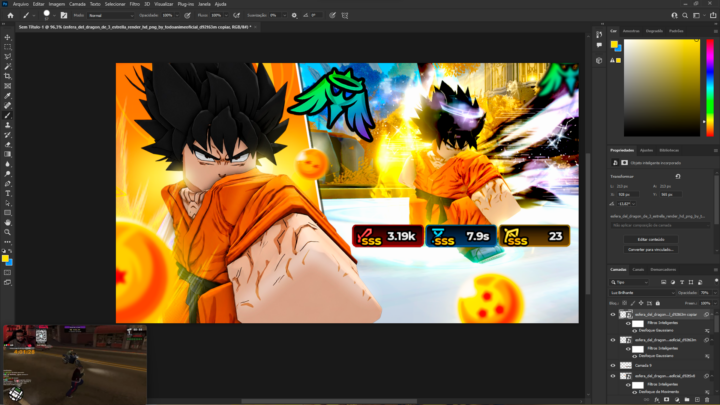Select the Frame tool
This screenshot has width=720, height=405.
click(x=7, y=86)
